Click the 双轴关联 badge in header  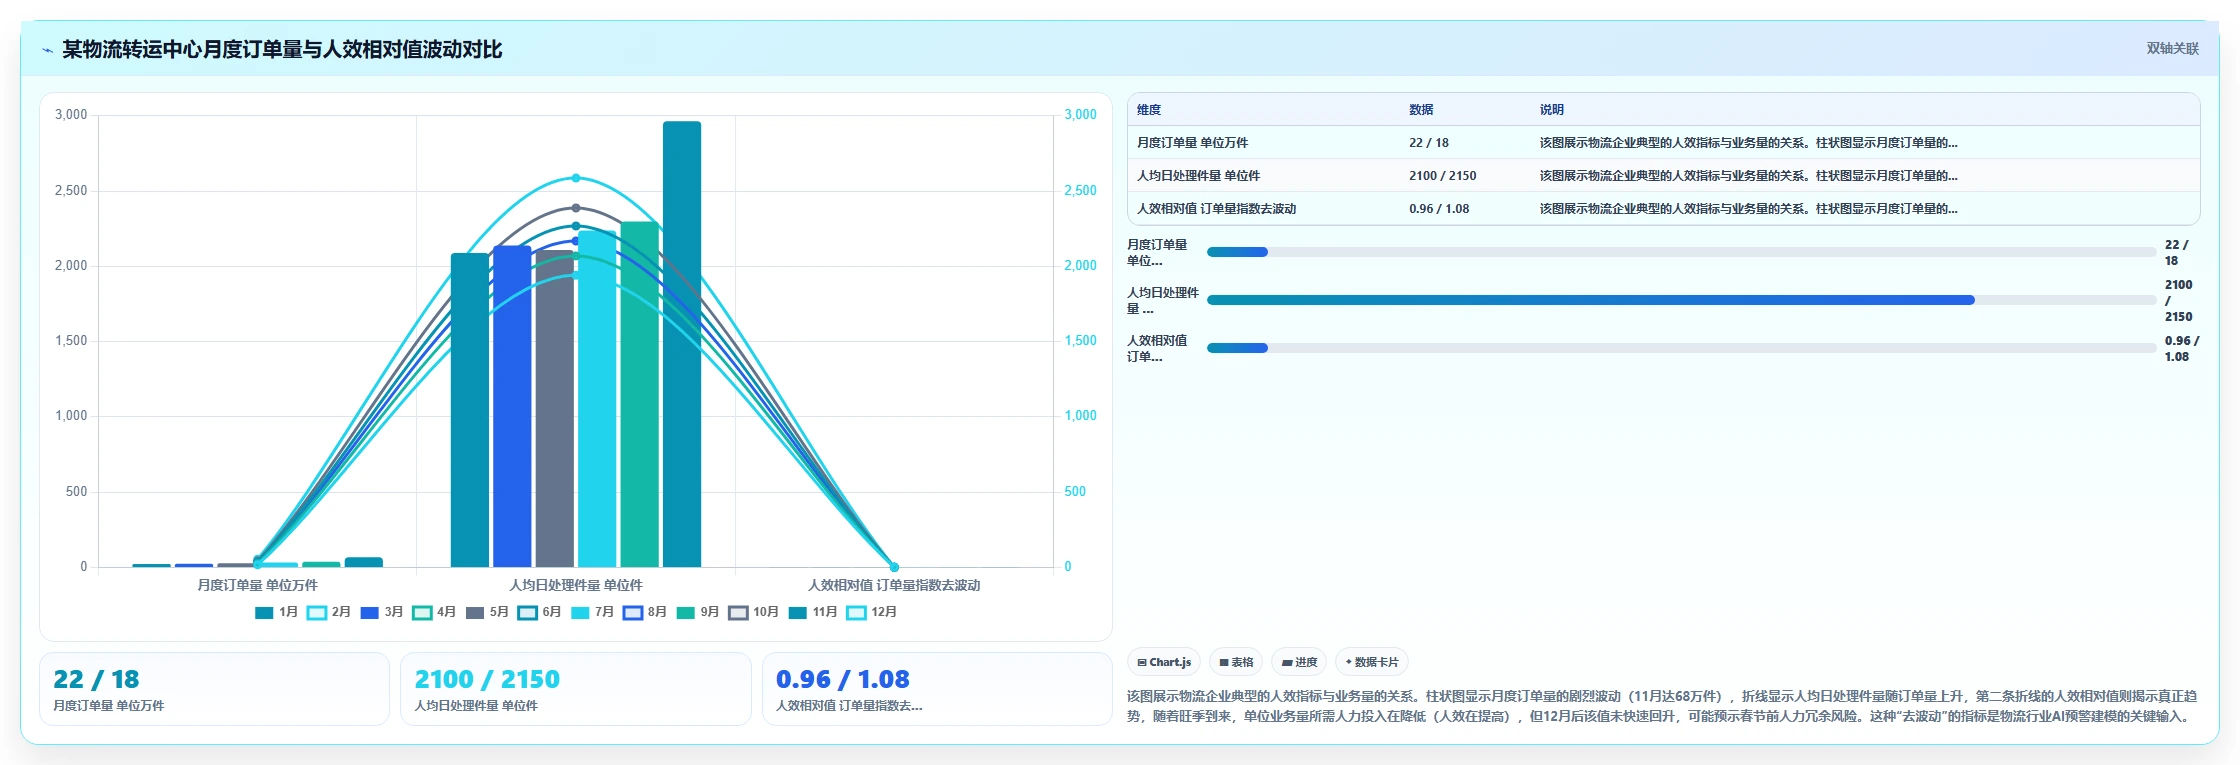(2173, 48)
